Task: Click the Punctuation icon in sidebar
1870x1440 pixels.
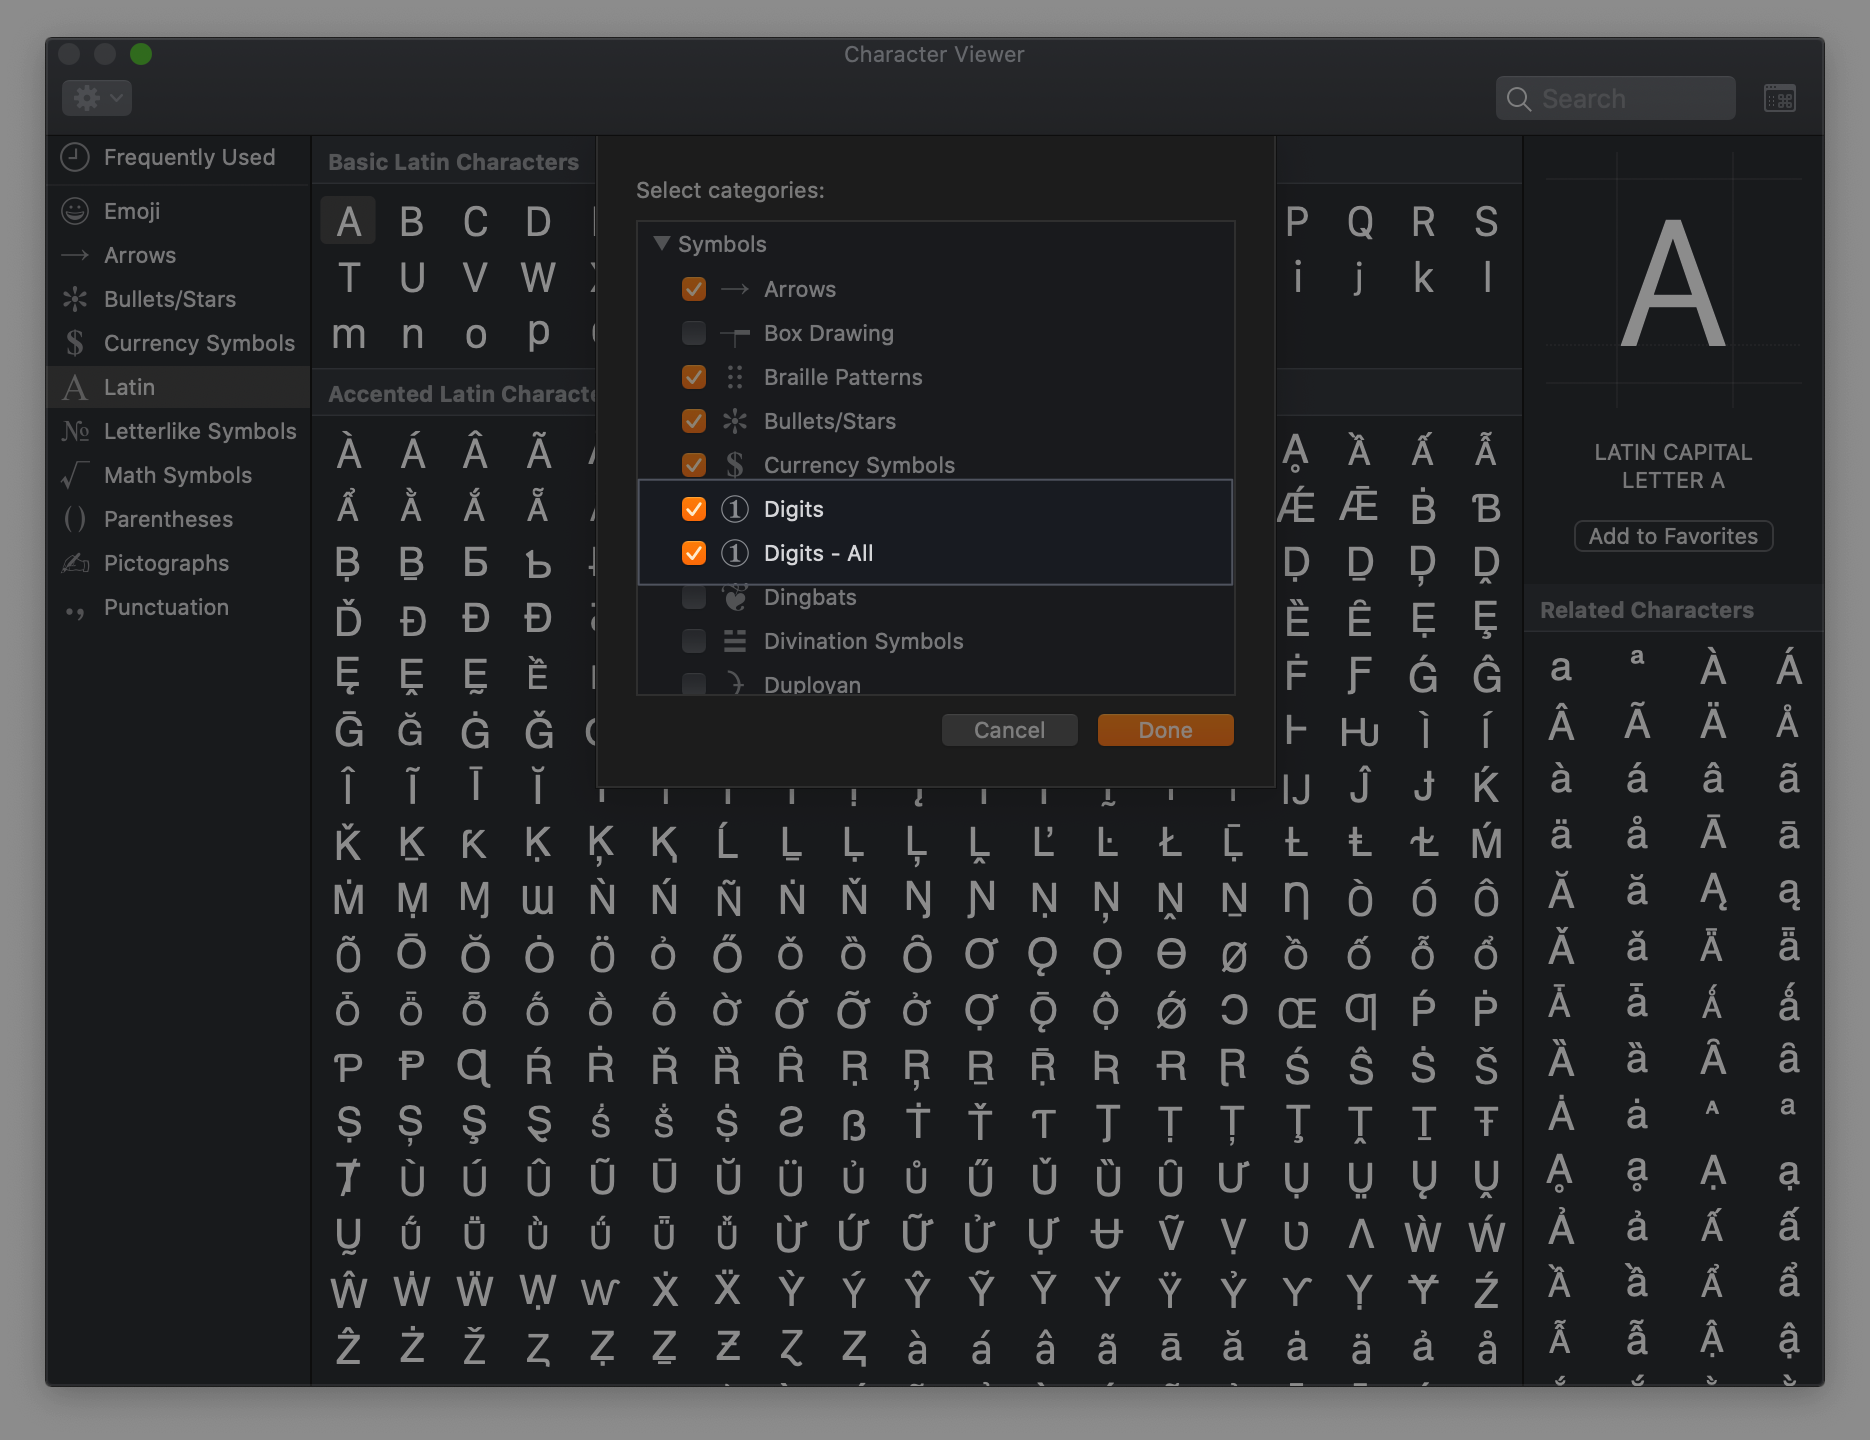Action: click(75, 609)
